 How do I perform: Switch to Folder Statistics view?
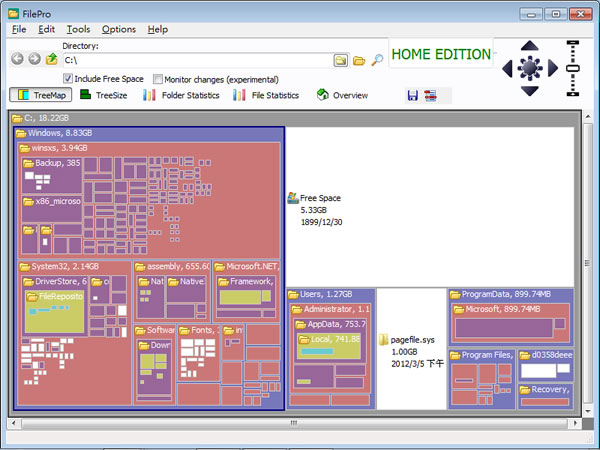click(x=180, y=95)
